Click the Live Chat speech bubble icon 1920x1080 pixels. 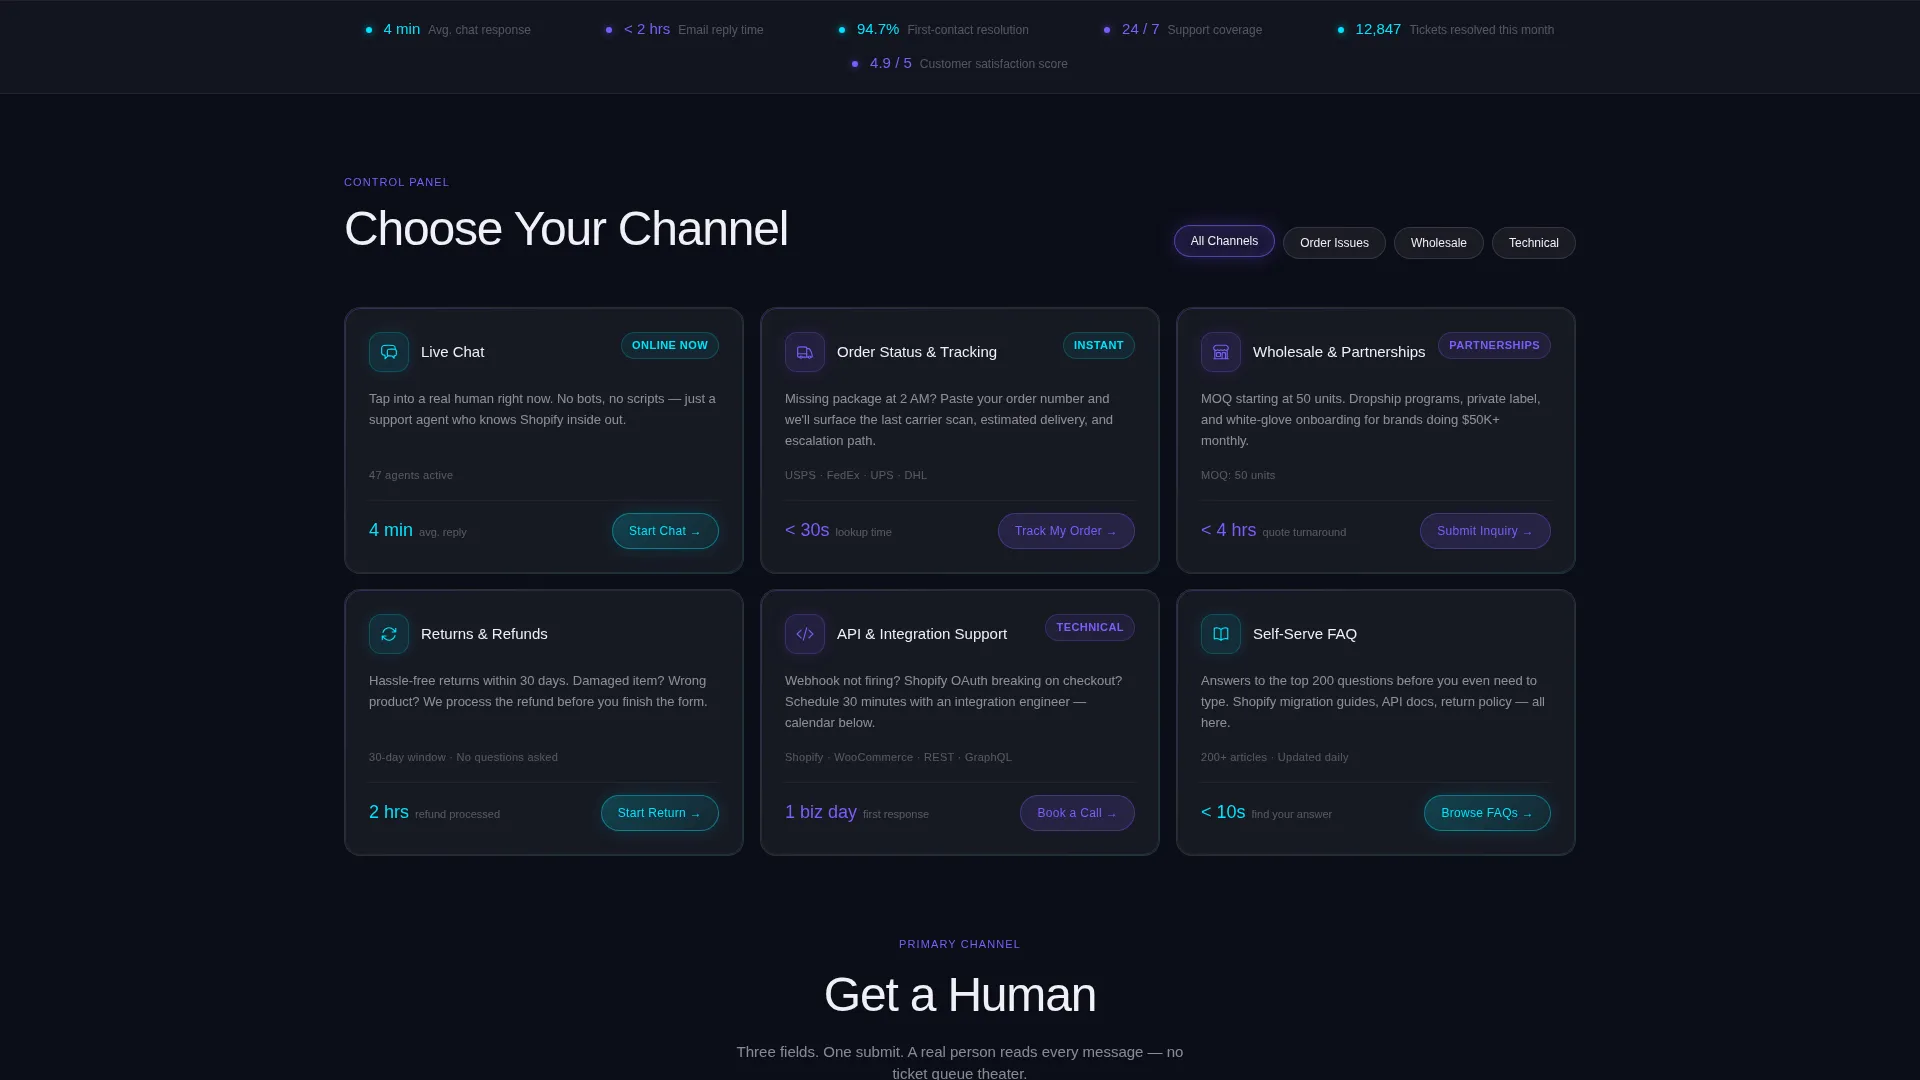tap(389, 352)
